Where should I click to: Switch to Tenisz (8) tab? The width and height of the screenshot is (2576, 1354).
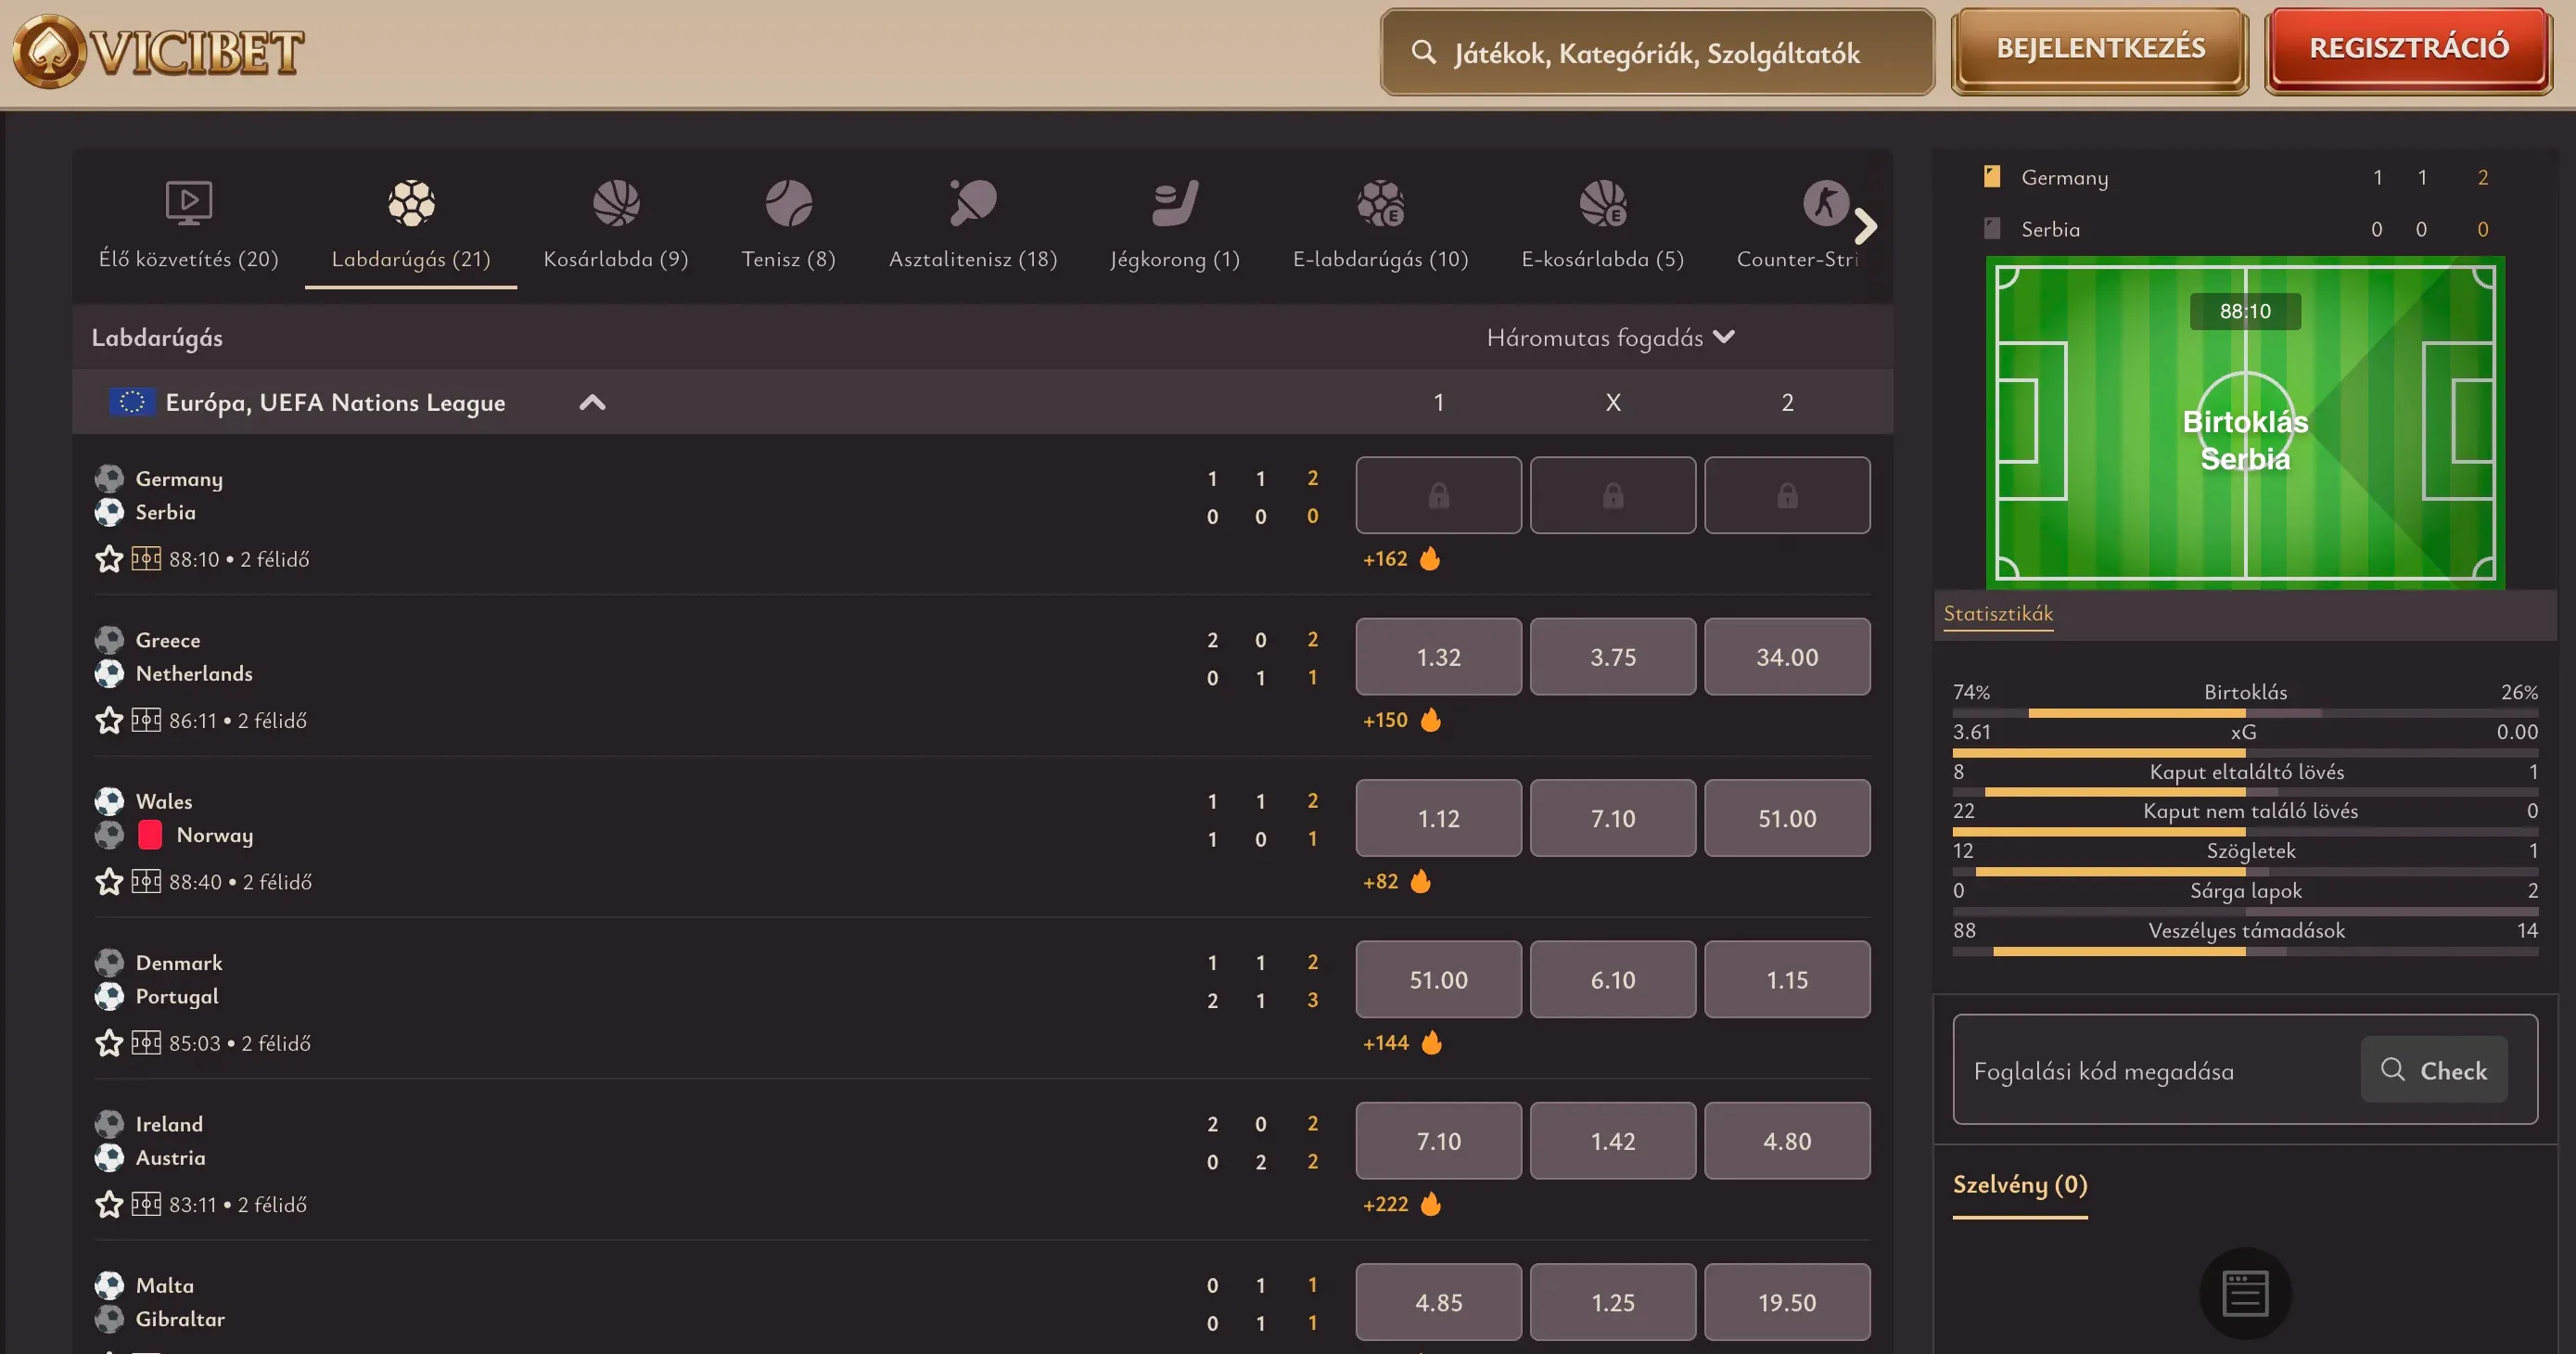(x=788, y=225)
